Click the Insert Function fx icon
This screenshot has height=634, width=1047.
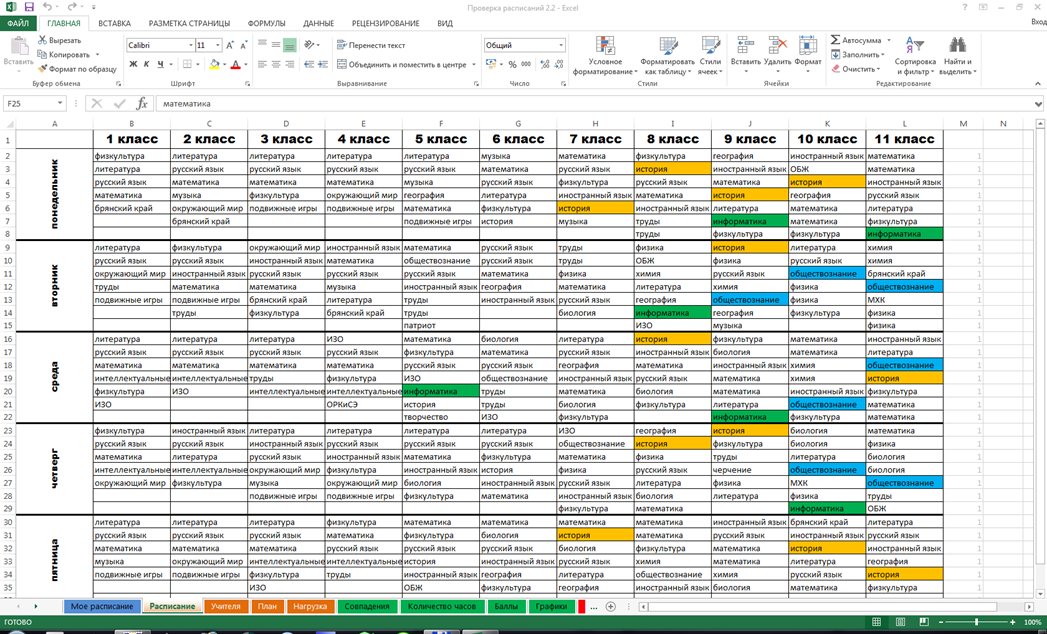(x=142, y=103)
